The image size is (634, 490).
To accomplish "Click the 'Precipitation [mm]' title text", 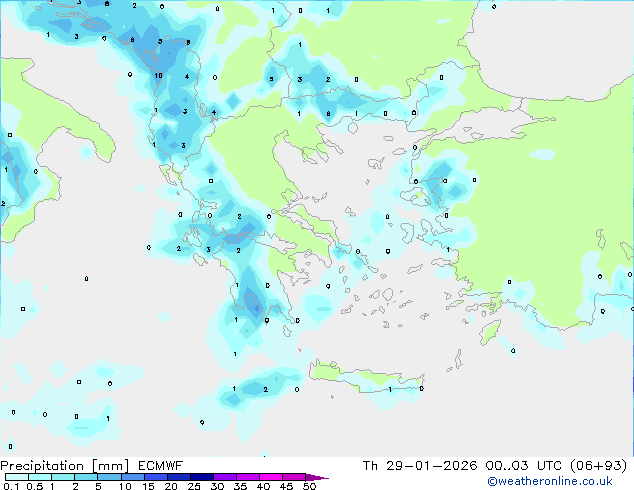I will point(64,466).
